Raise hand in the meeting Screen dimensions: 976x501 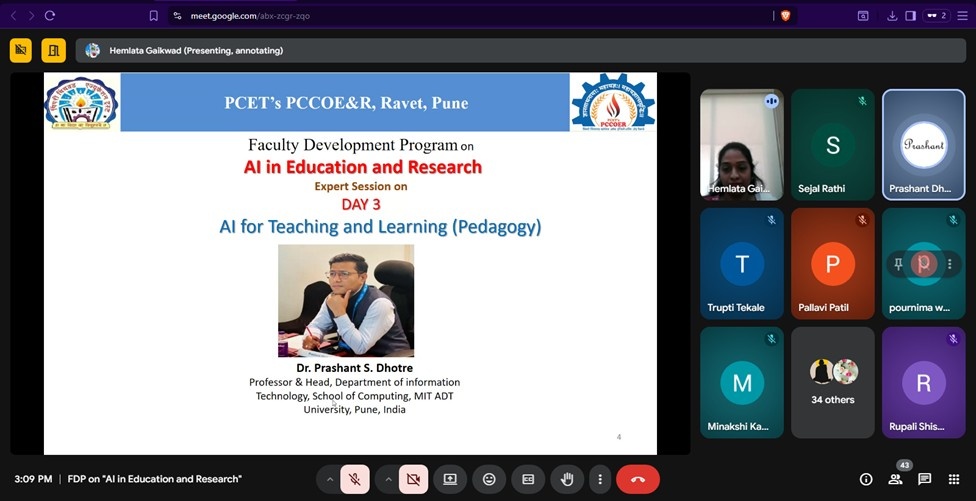click(x=566, y=479)
